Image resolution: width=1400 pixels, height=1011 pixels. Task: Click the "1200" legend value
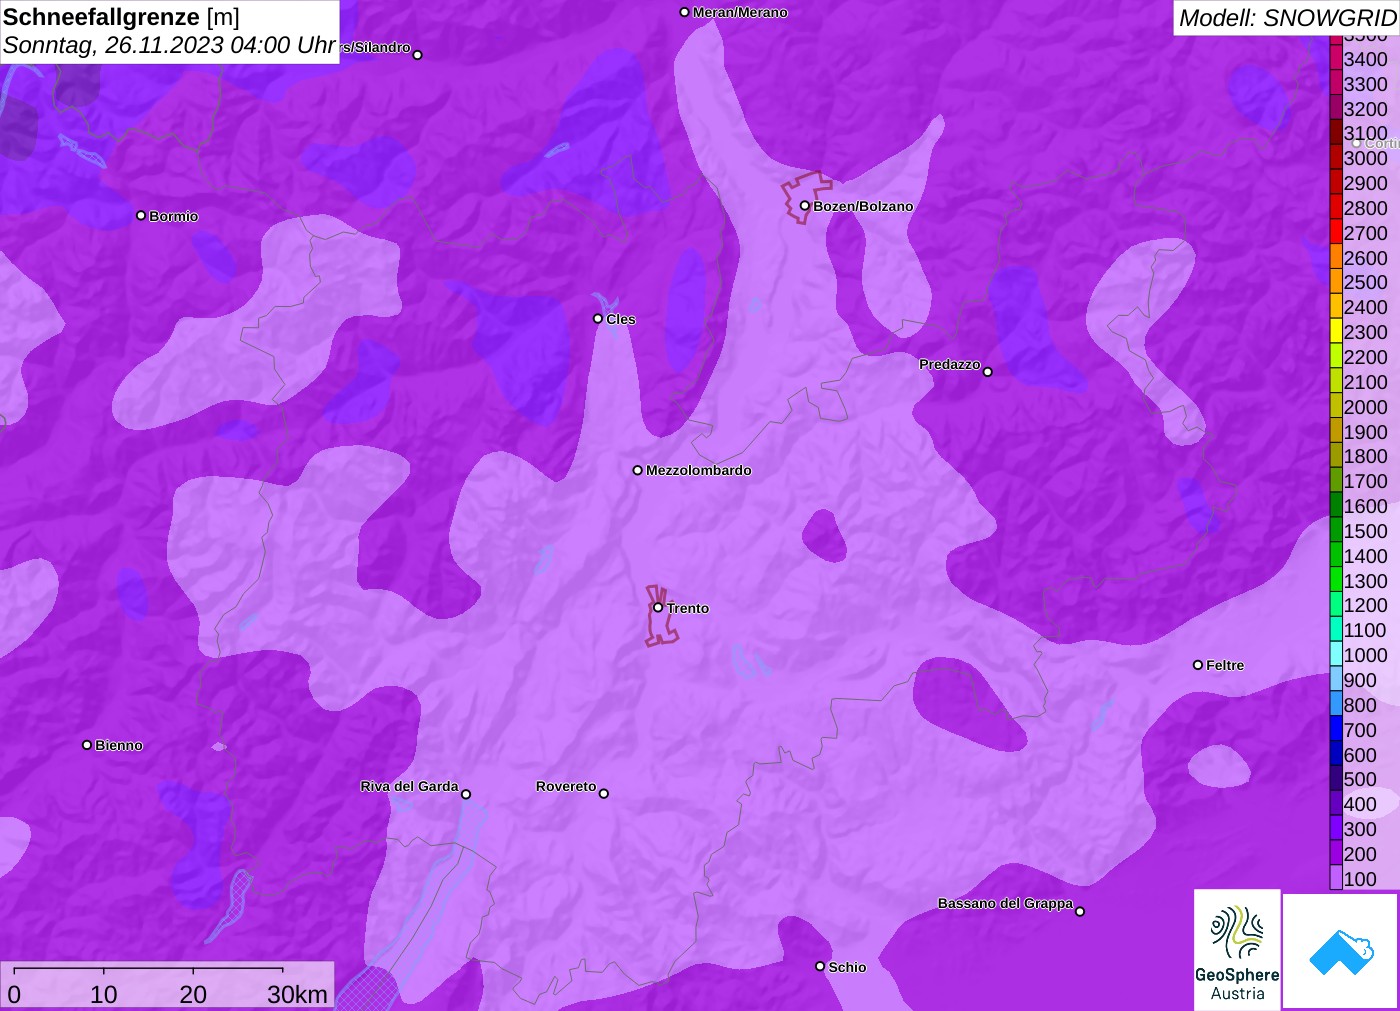tap(1365, 605)
